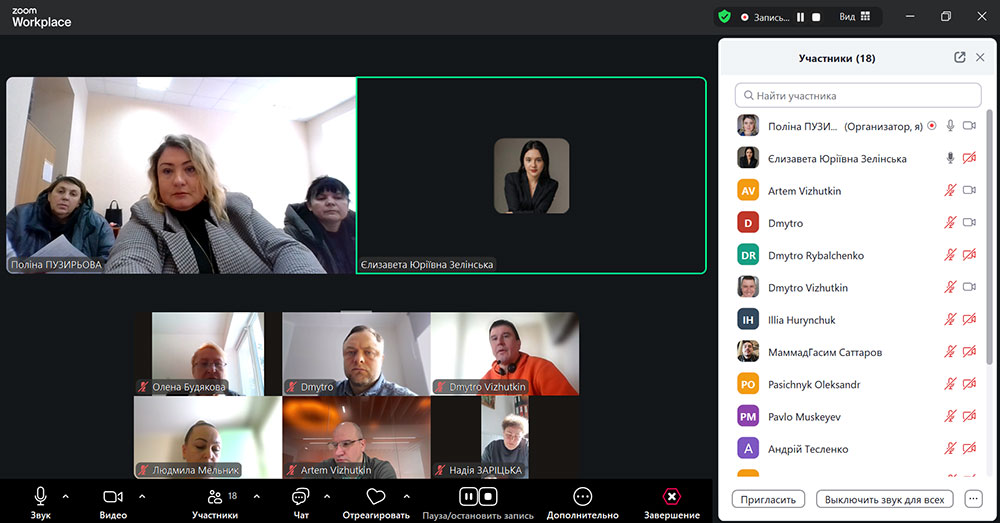Screen dimensions: 1000x523
Task: Unmute Artem Vizhutkin in participants list
Action: pos(950,191)
